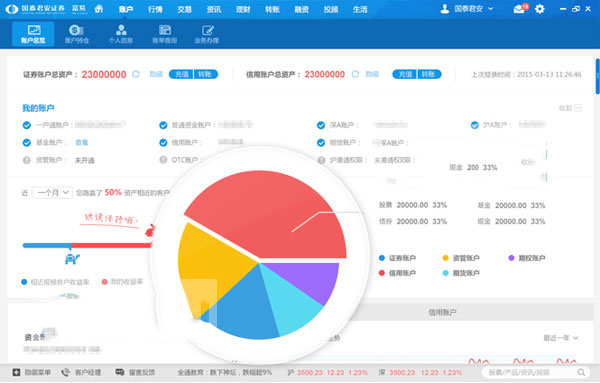This screenshot has width=600, height=383.
Task: Click the 期货账户 cyan legend dot
Action: click(x=445, y=273)
